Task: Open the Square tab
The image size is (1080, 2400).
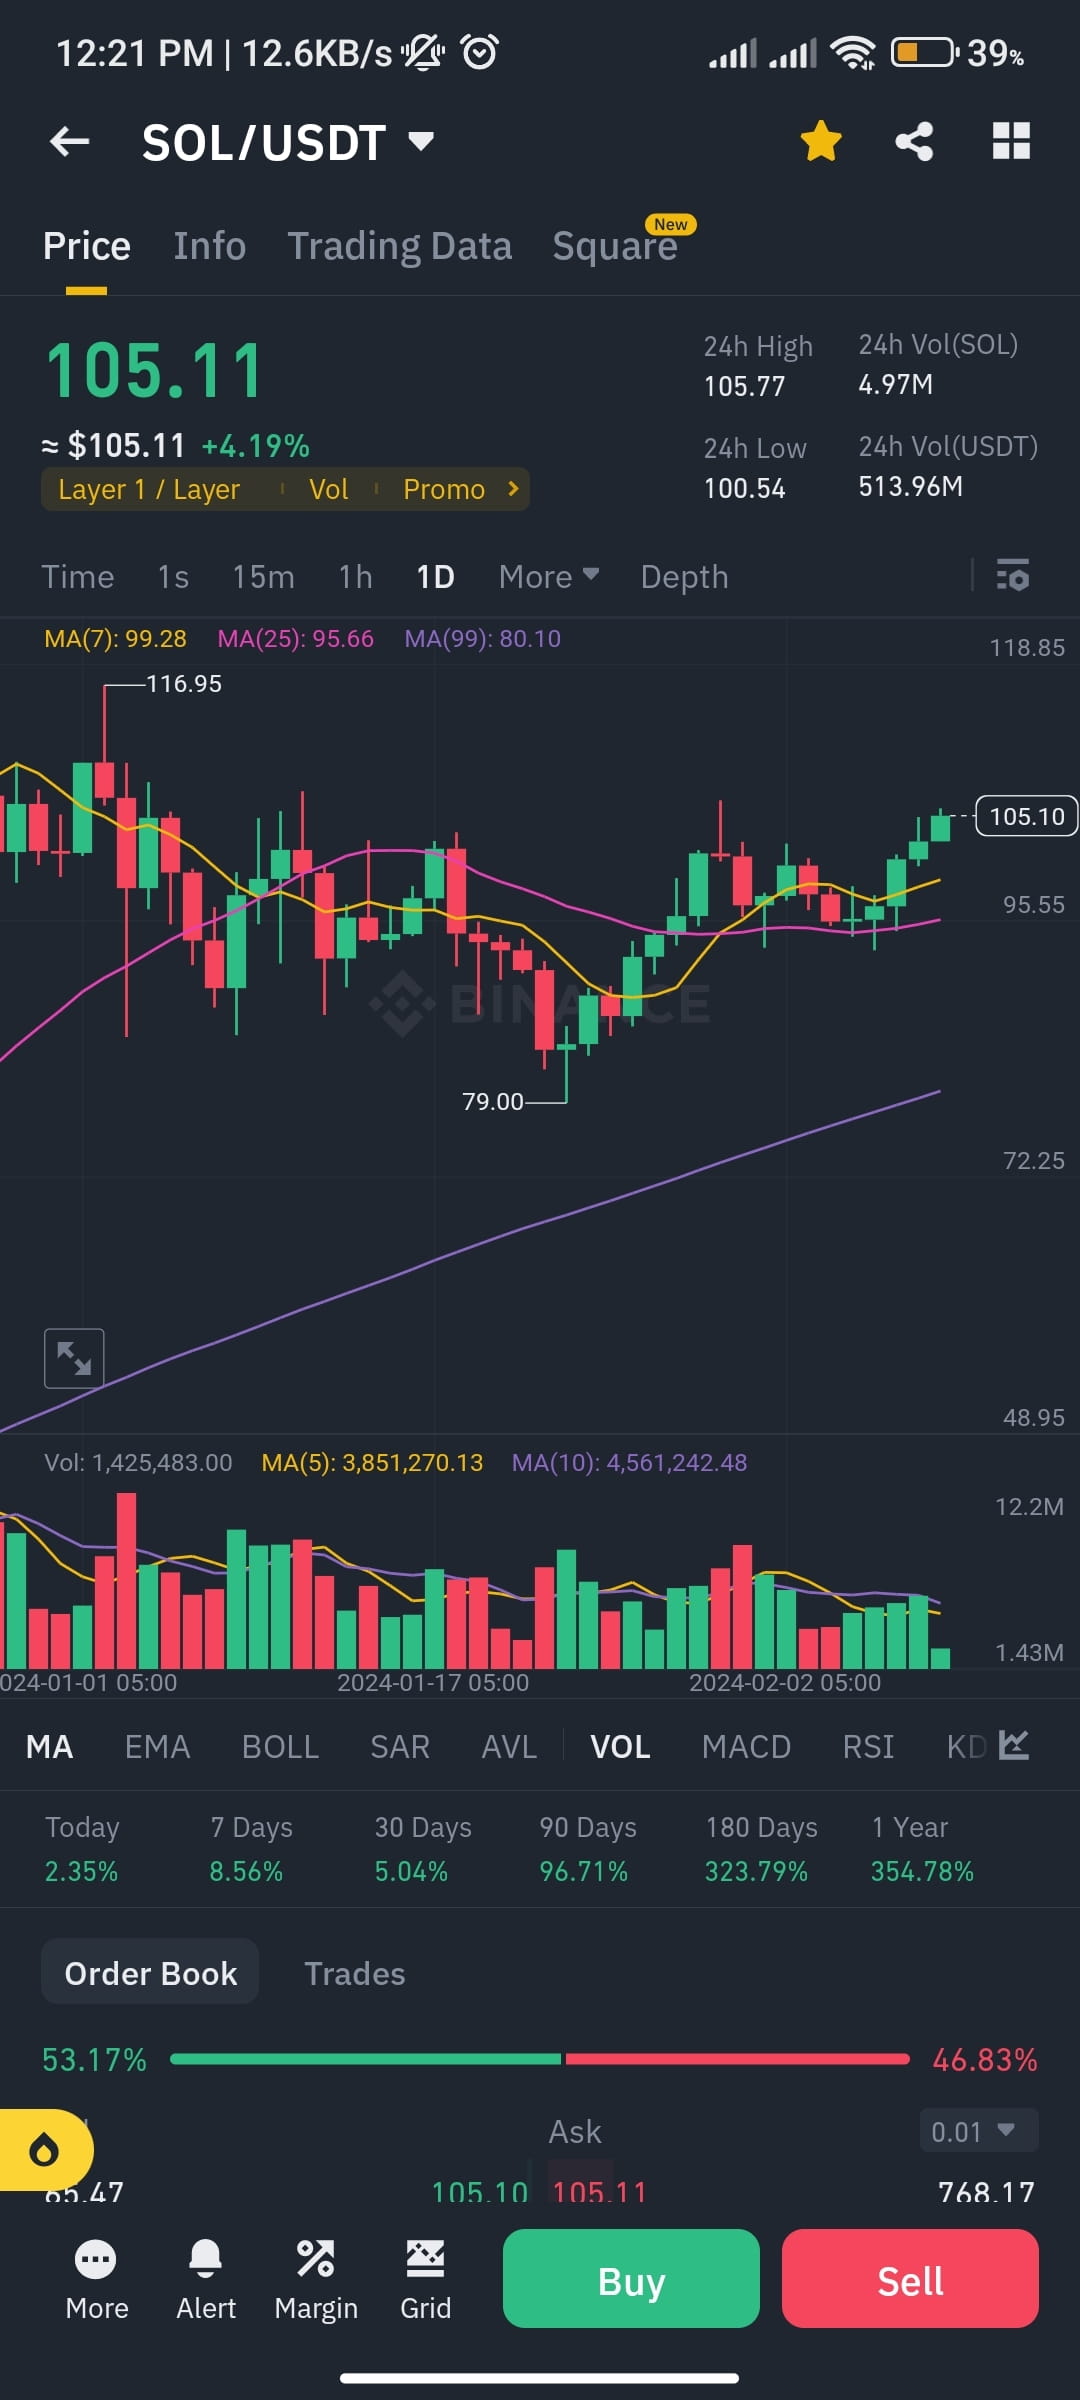Action: click(x=614, y=245)
